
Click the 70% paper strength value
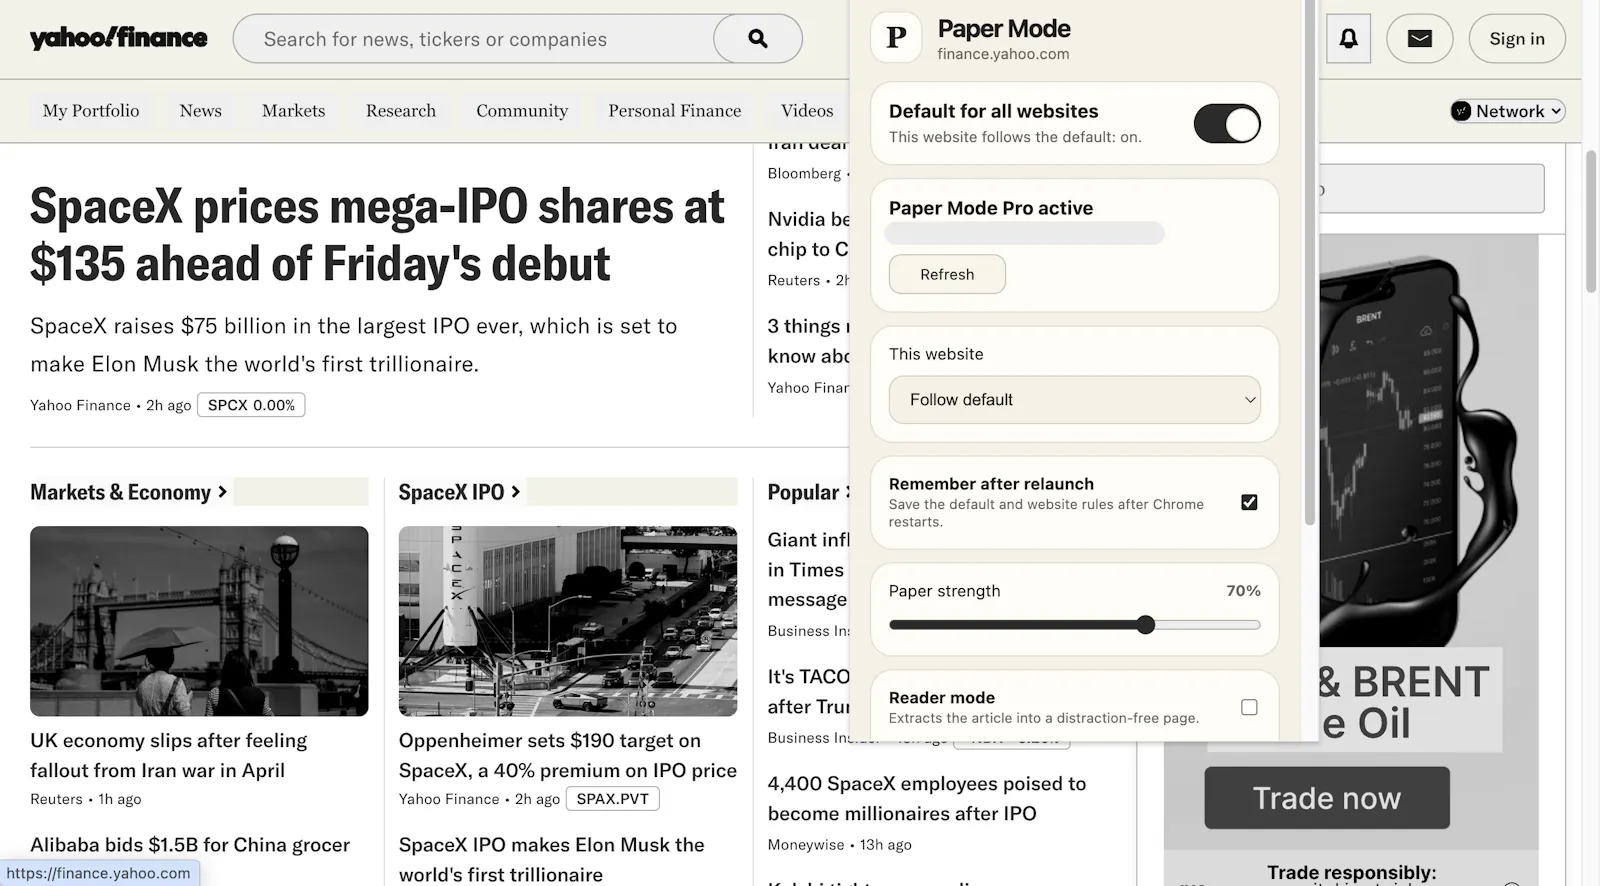1243,591
